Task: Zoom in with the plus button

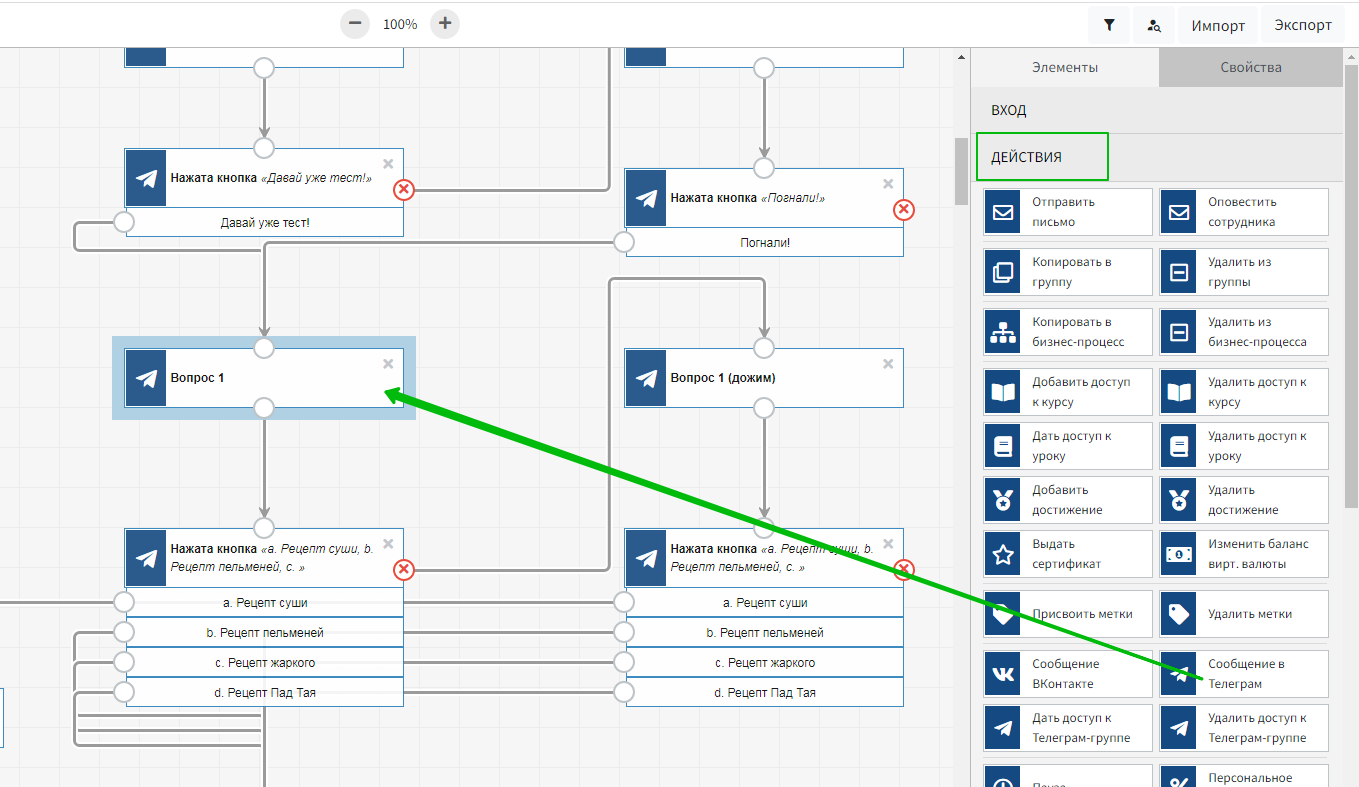Action: click(445, 24)
